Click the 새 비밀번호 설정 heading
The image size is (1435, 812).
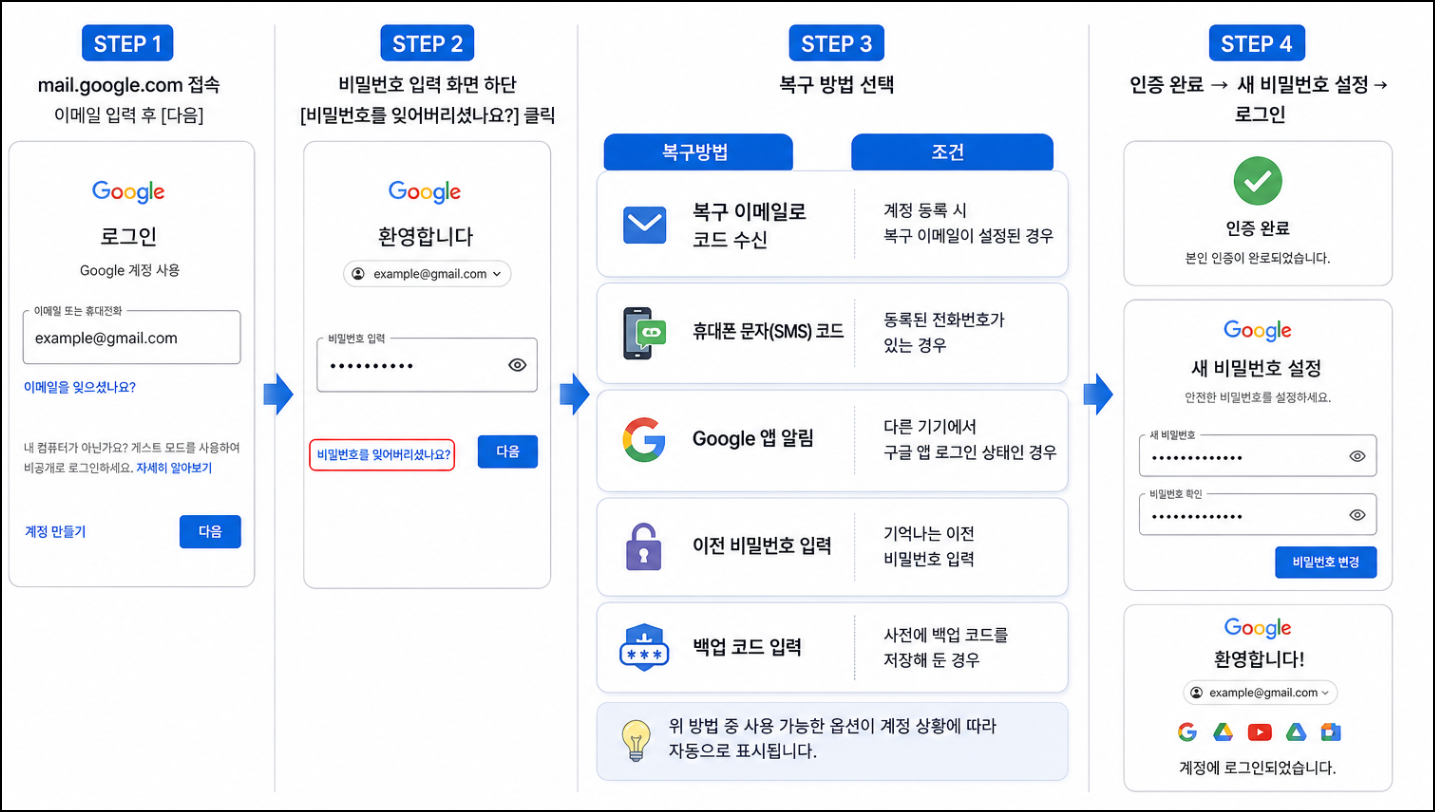(x=1257, y=368)
